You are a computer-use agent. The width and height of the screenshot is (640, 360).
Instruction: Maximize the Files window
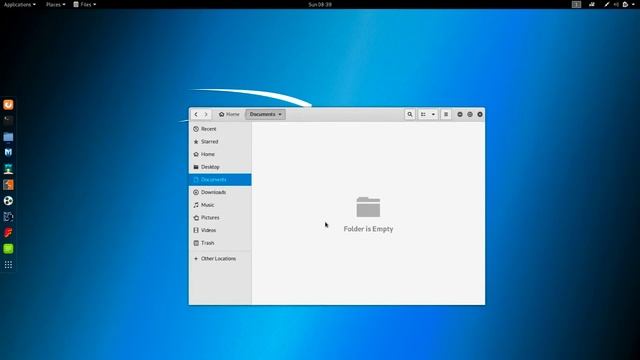click(470, 114)
